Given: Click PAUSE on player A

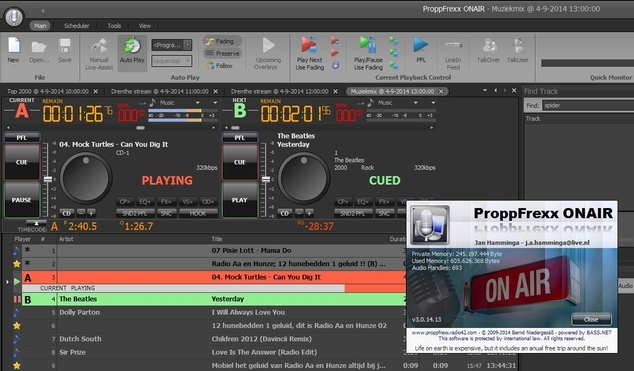Looking at the screenshot, I should click(x=22, y=200).
